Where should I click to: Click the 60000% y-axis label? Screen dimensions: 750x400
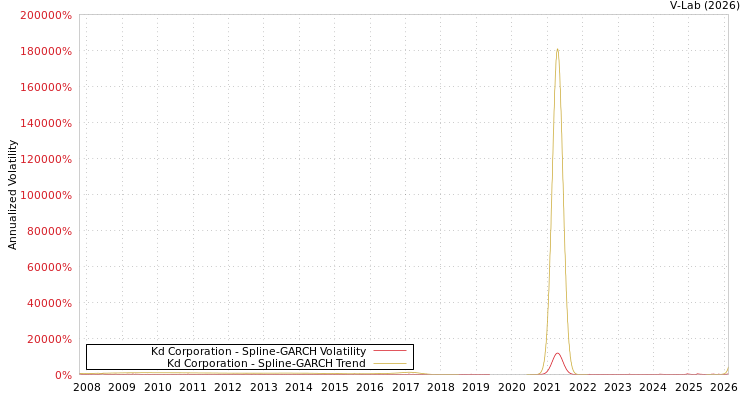point(48,267)
